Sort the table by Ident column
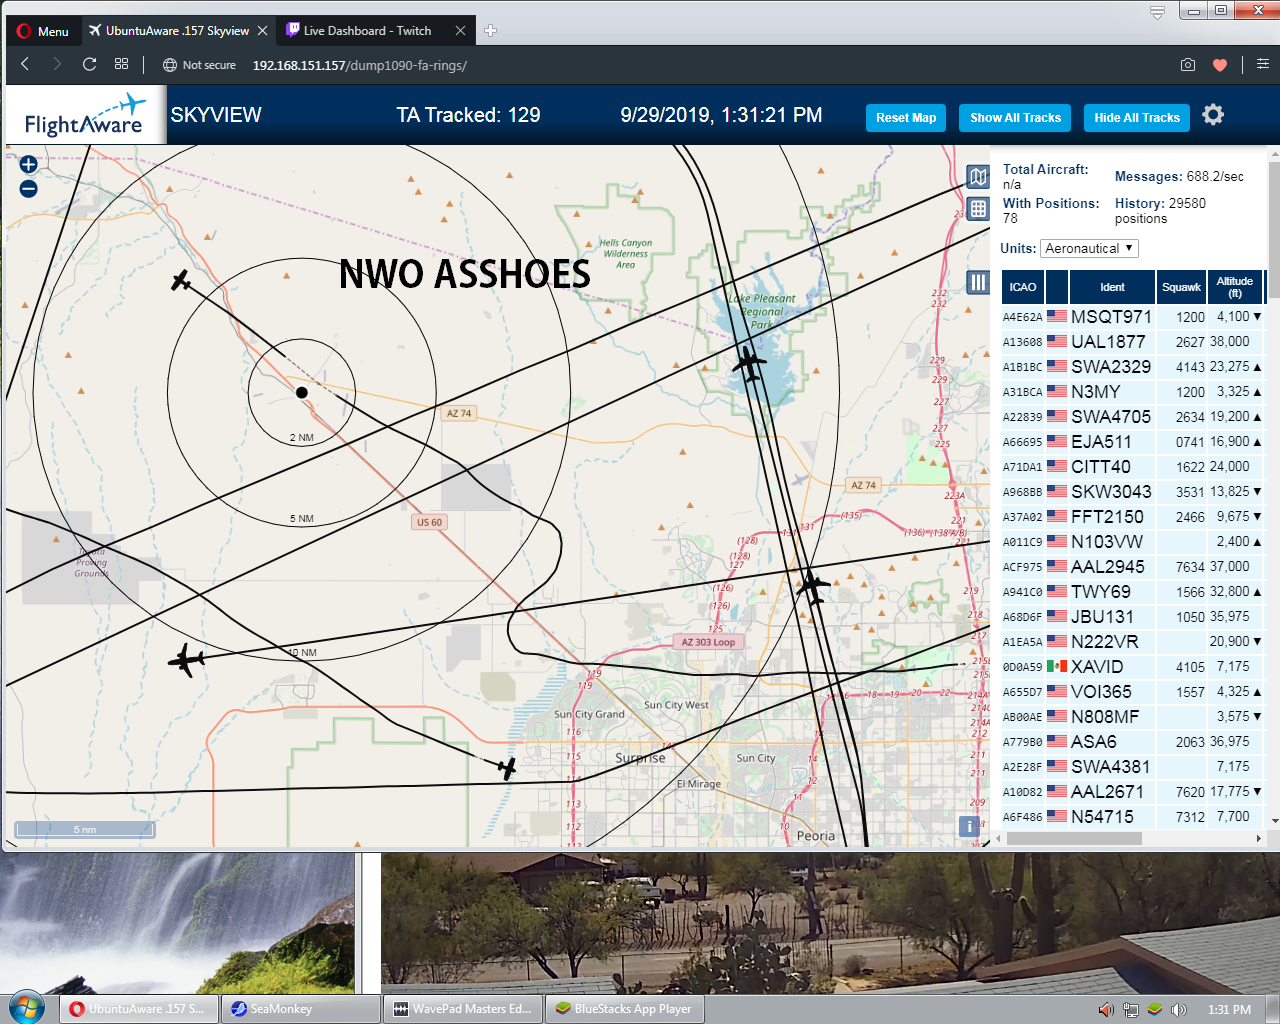Screen dimensions: 1280x1024 coord(1112,287)
